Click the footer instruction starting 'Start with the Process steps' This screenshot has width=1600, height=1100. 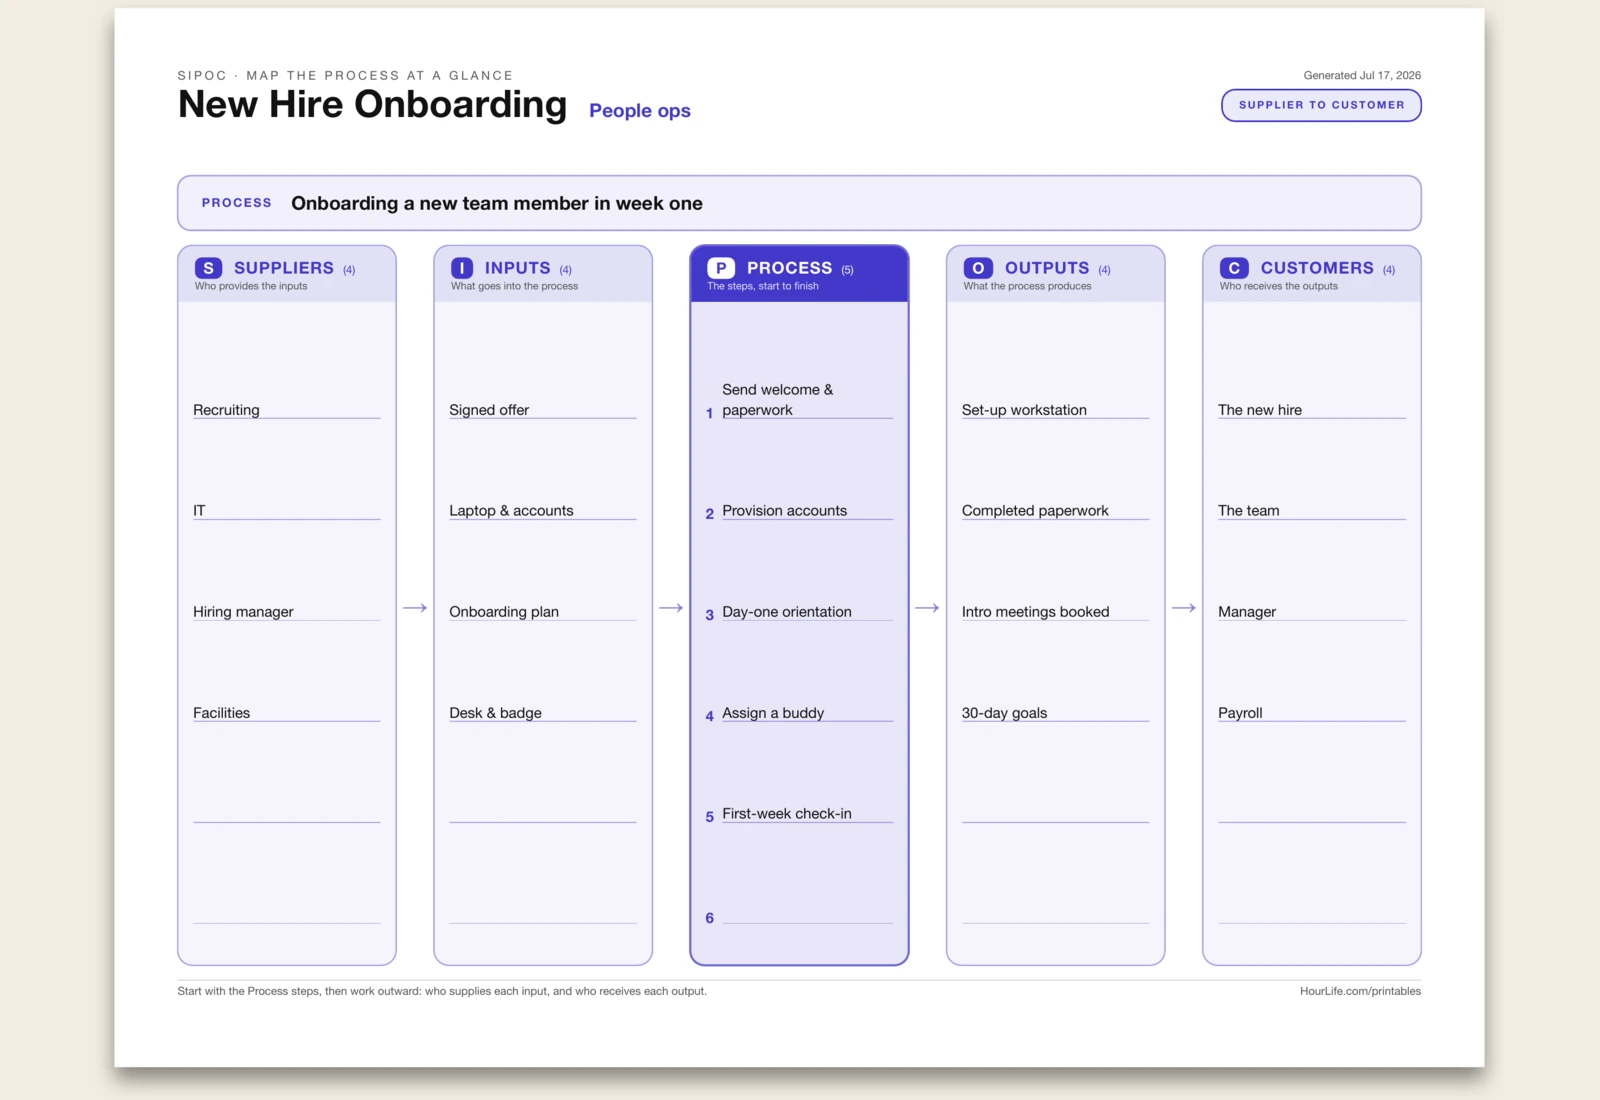(x=442, y=991)
